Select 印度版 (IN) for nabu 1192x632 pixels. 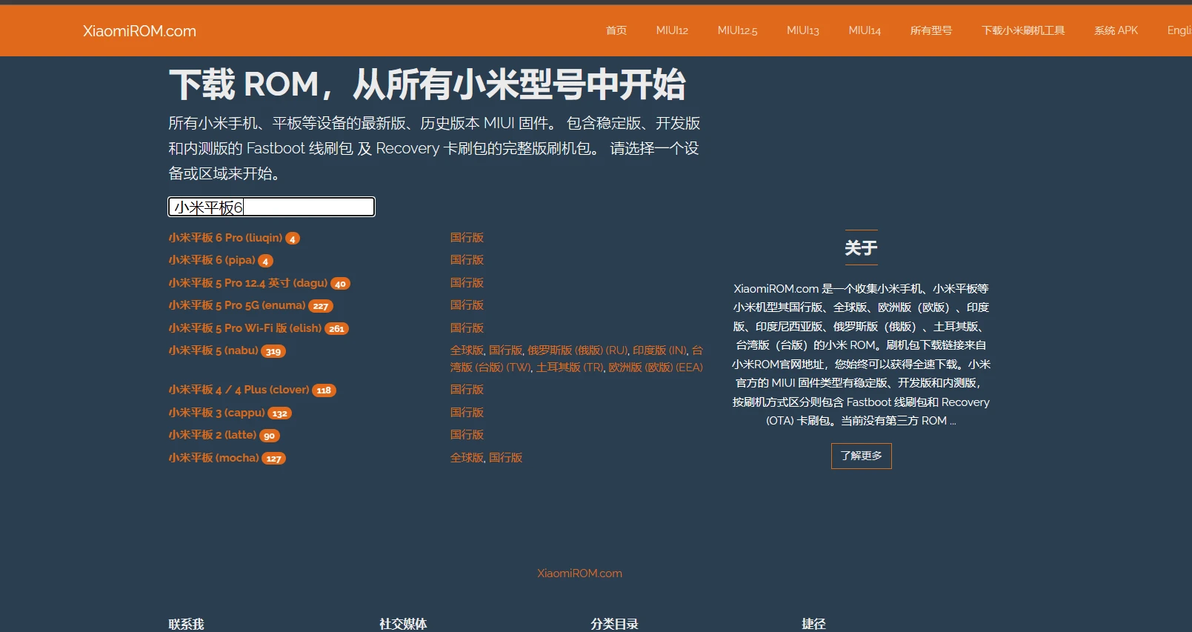[x=660, y=351]
